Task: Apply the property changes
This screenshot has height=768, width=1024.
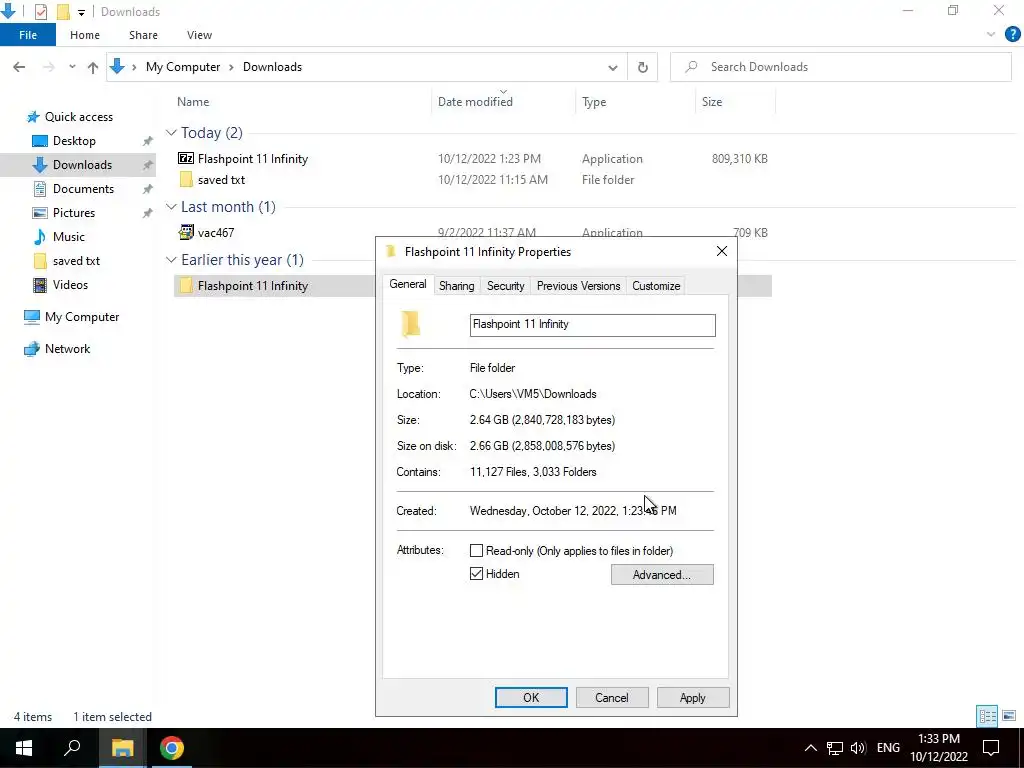Action: point(693,697)
